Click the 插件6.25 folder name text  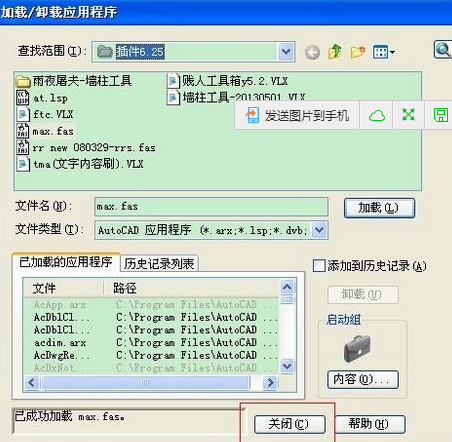pyautogui.click(x=140, y=52)
